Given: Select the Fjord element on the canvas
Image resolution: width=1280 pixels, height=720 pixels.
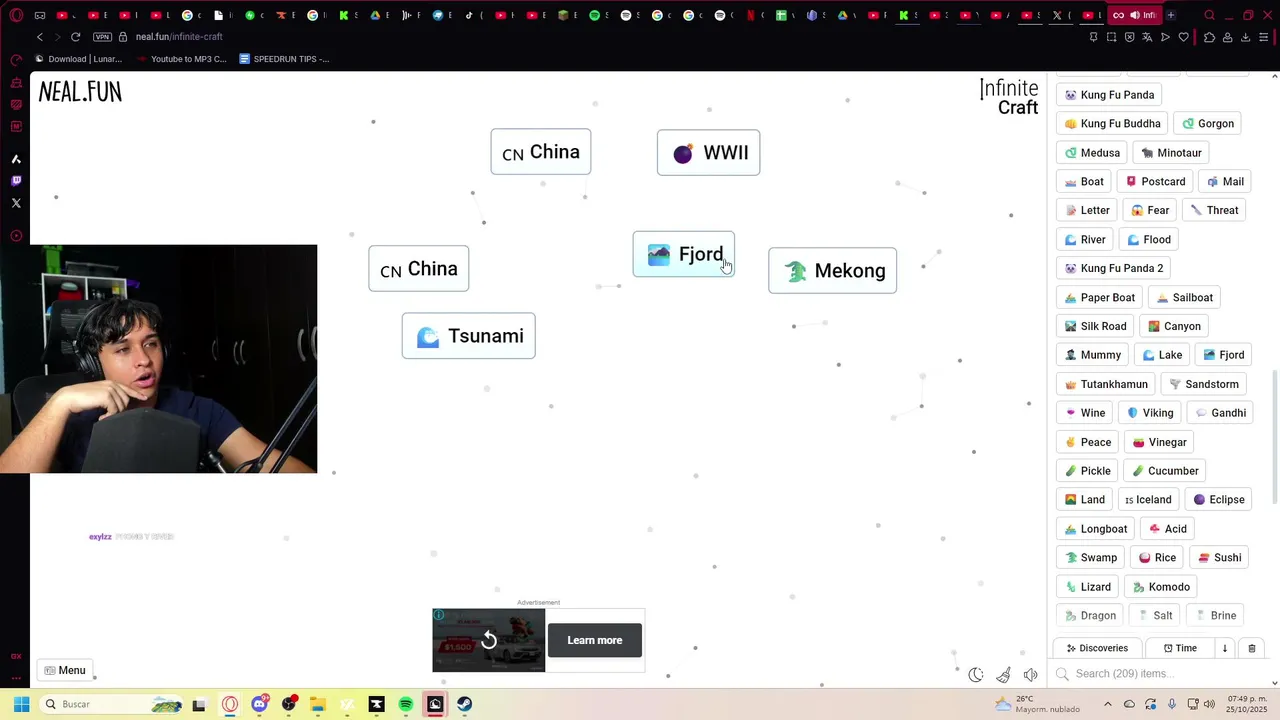Looking at the screenshot, I should (684, 254).
